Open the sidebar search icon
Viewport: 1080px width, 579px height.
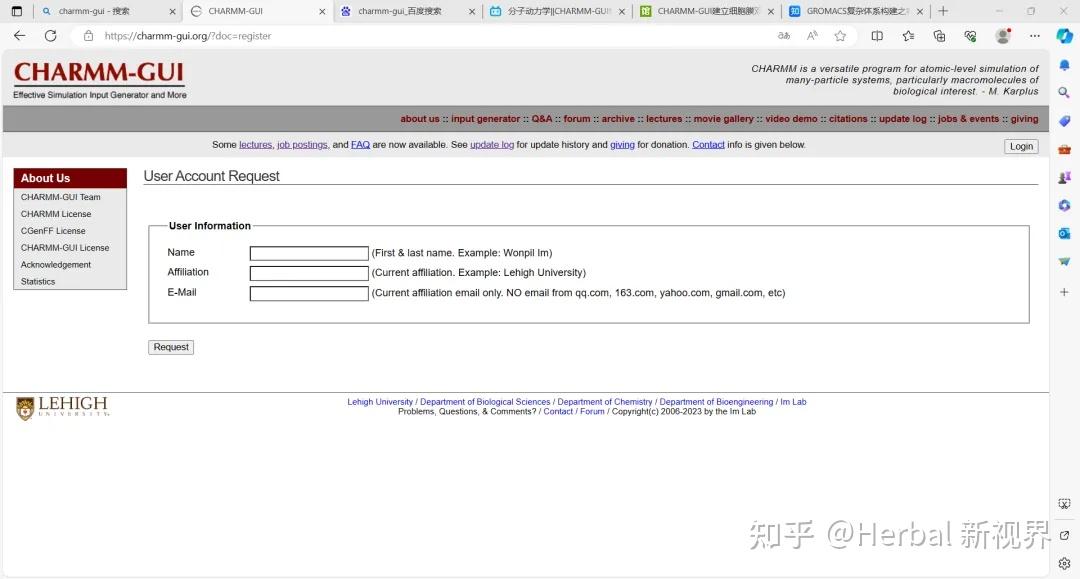(1064, 92)
